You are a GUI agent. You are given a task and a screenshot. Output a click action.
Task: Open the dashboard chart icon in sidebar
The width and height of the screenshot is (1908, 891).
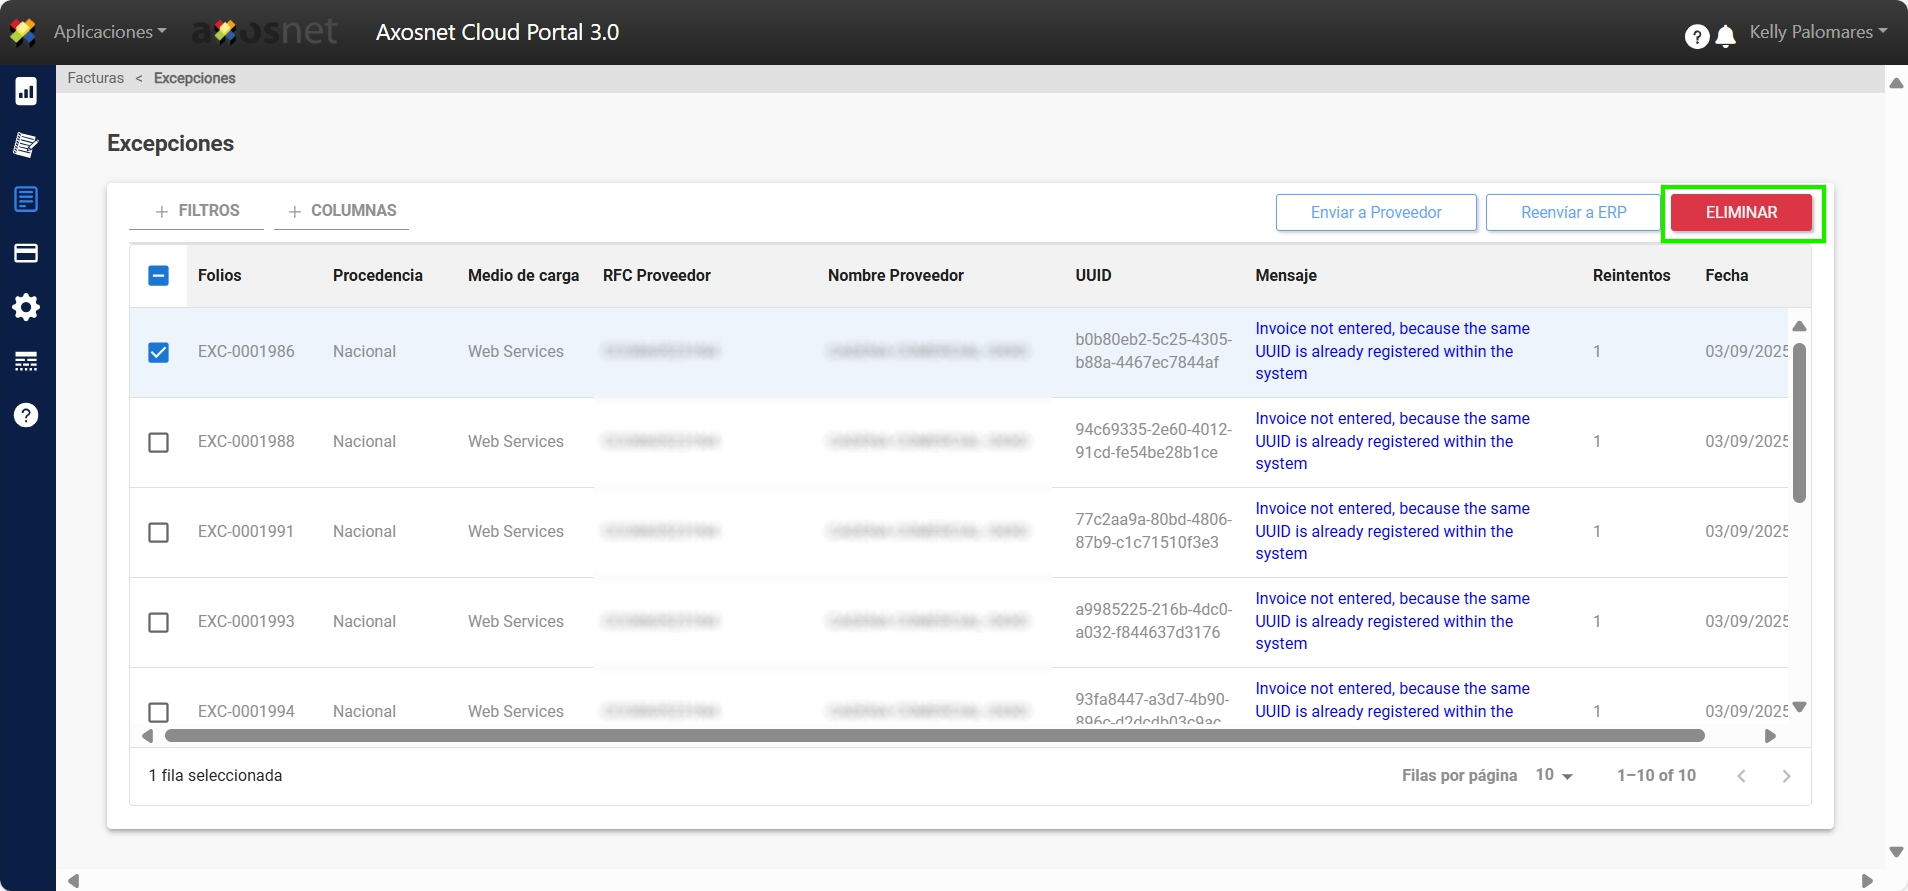click(x=26, y=91)
